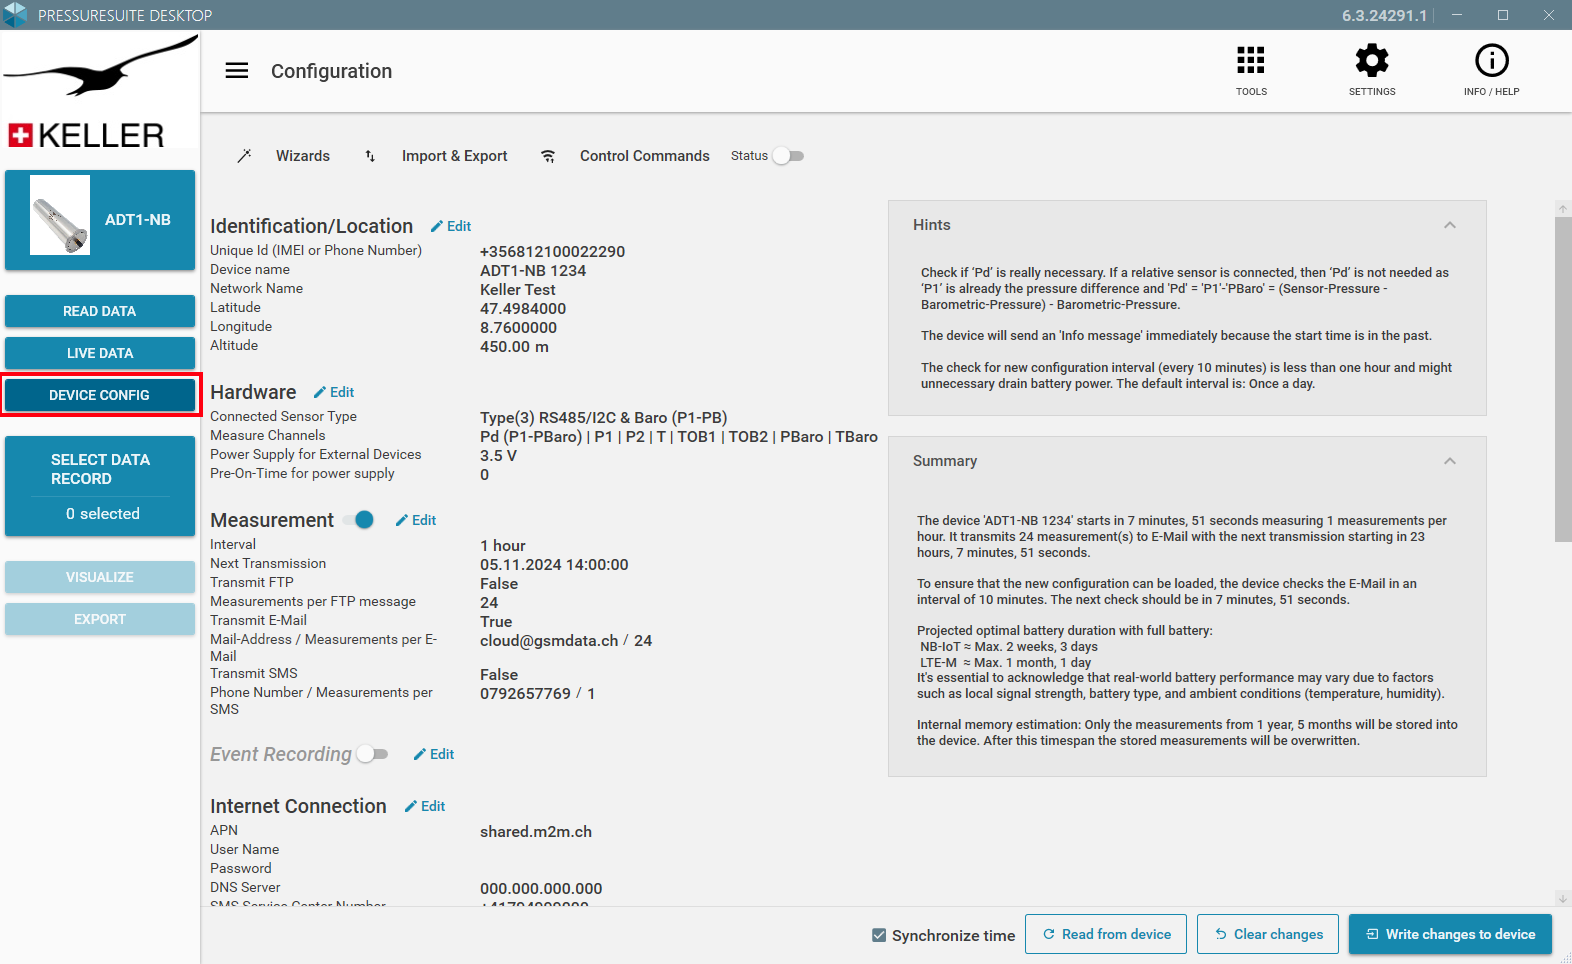
Task: Click DNS server value 000.000.000.000
Action: tap(541, 889)
